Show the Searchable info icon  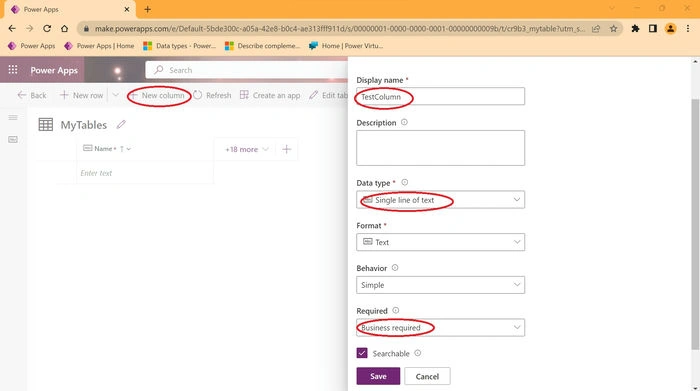tap(417, 353)
